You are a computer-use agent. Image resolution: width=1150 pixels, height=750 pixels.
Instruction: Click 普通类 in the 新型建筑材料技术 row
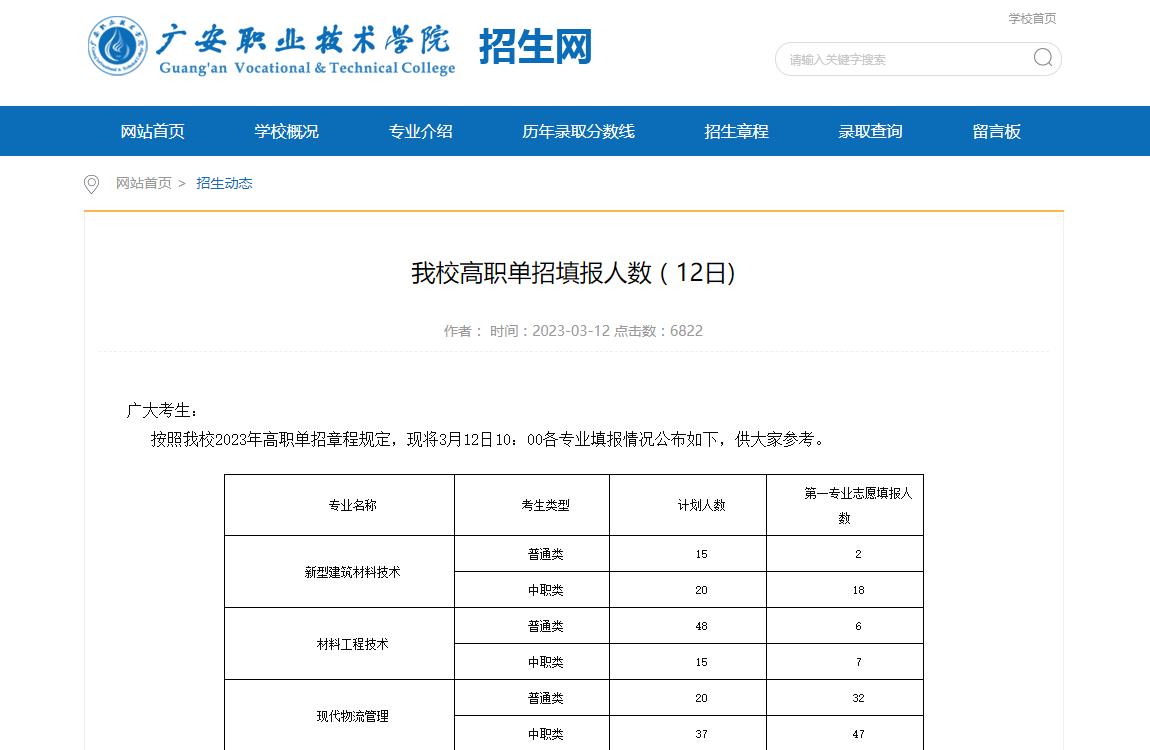coord(532,554)
